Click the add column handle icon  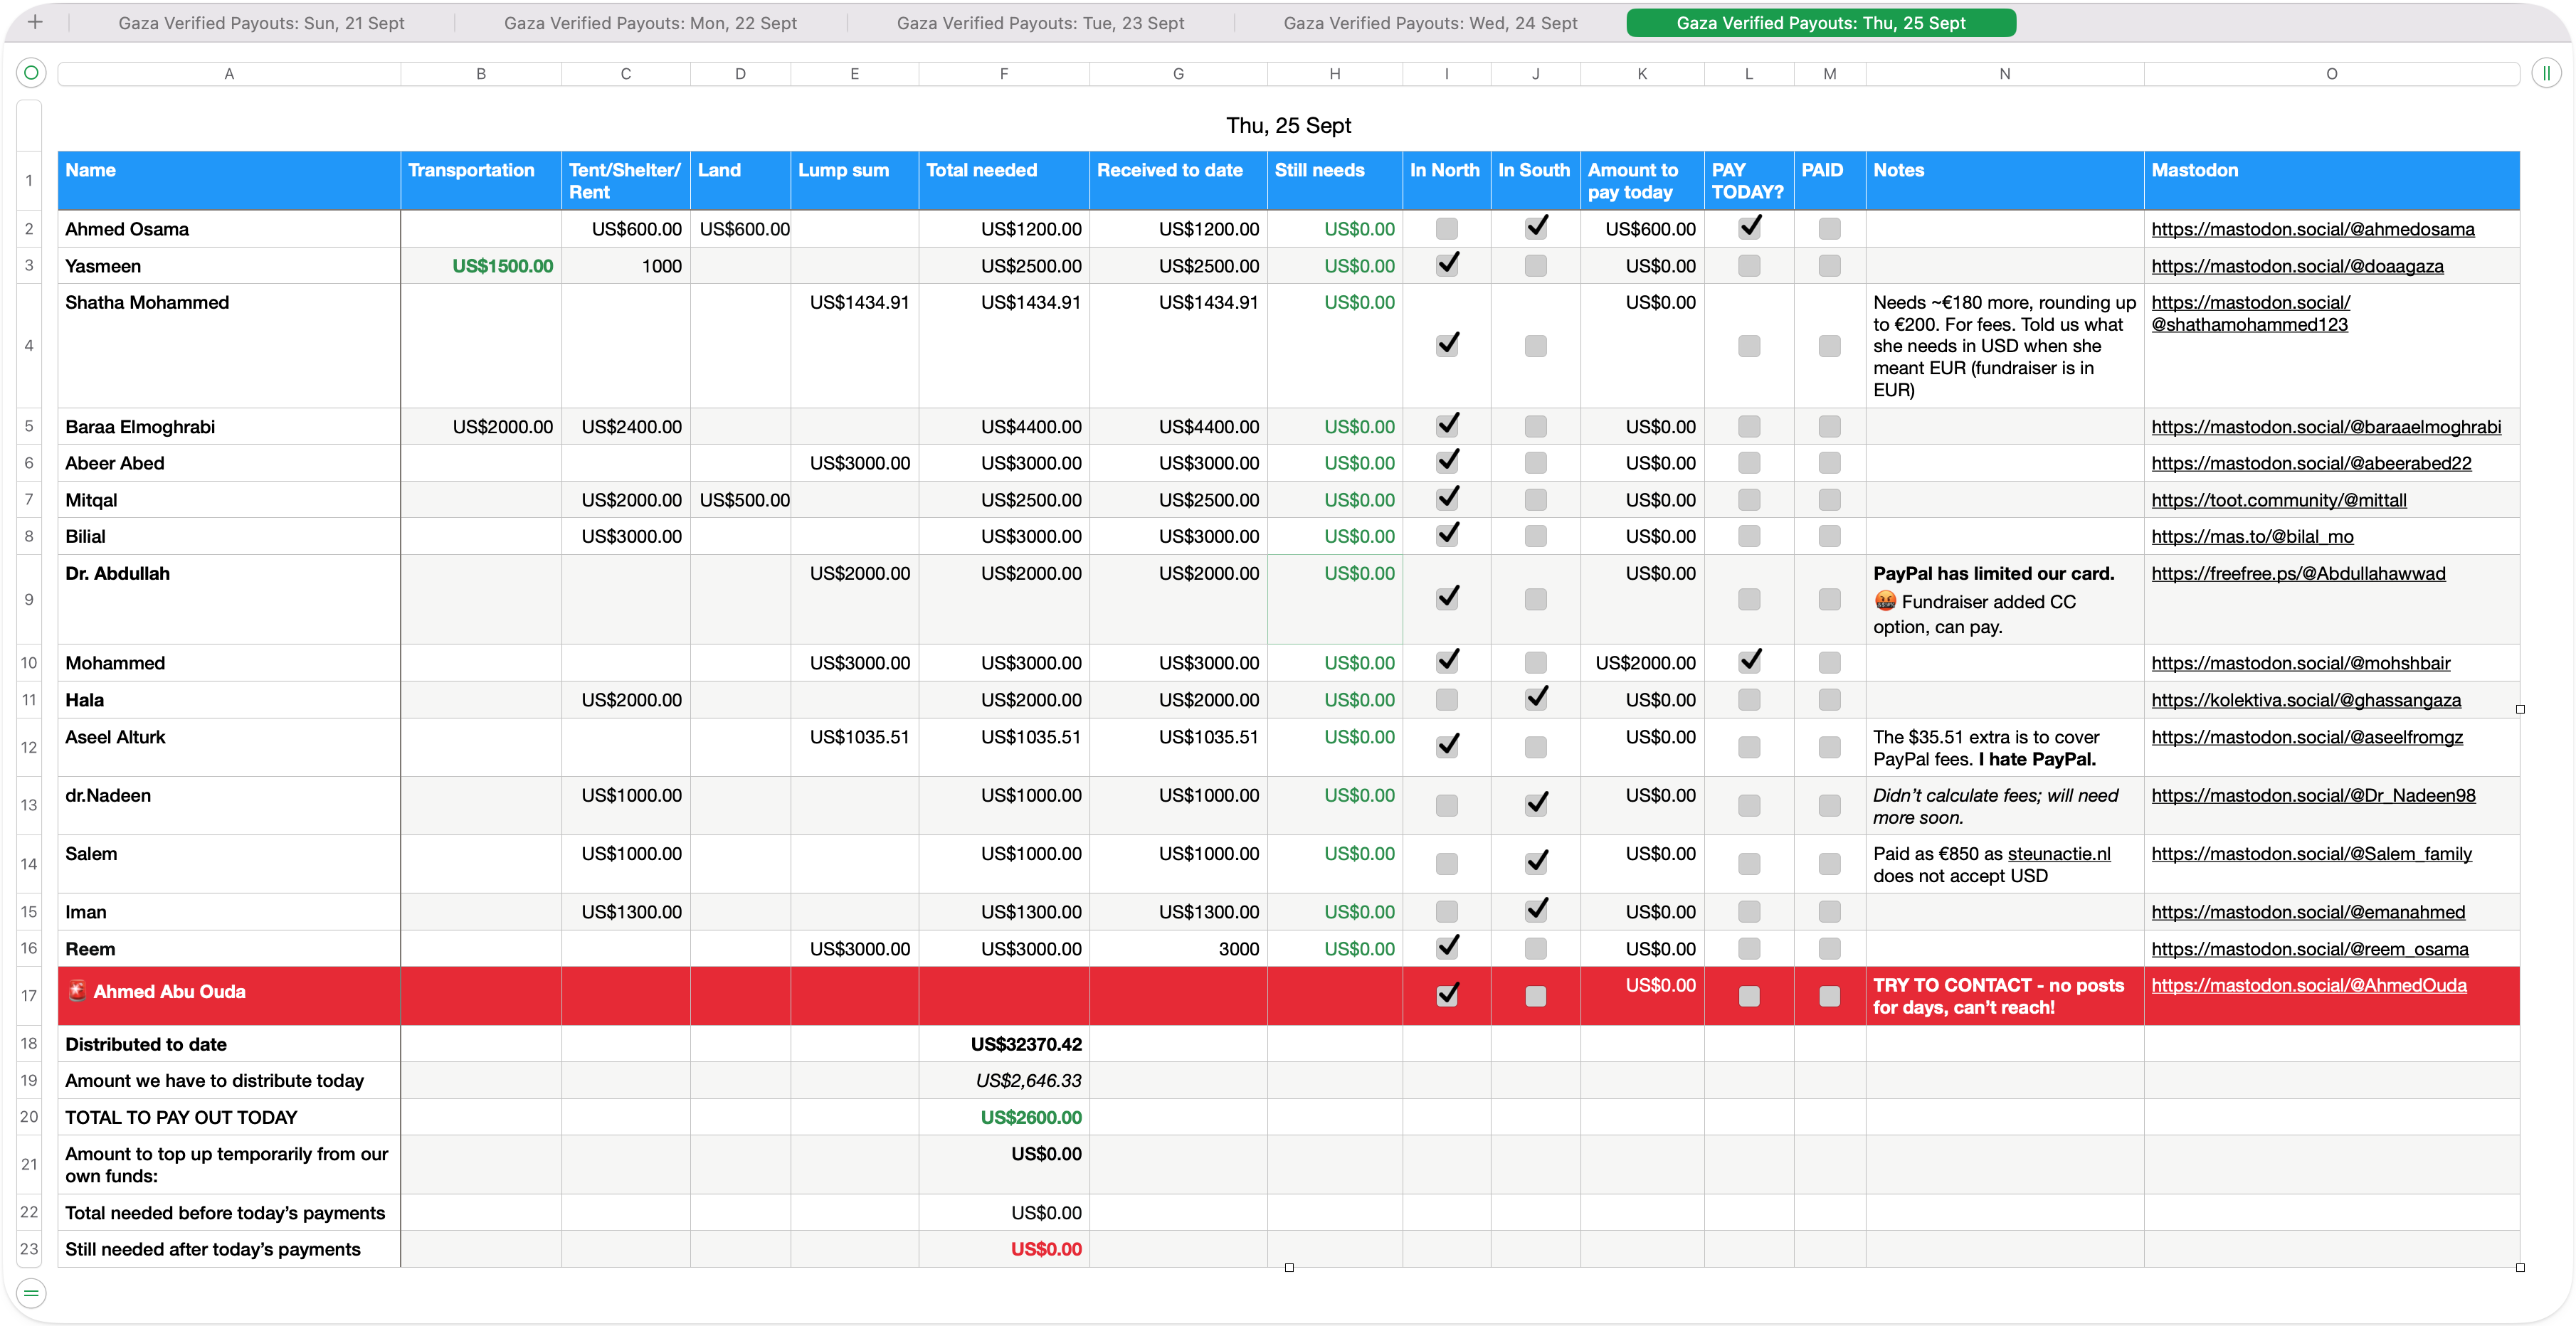(x=2546, y=73)
